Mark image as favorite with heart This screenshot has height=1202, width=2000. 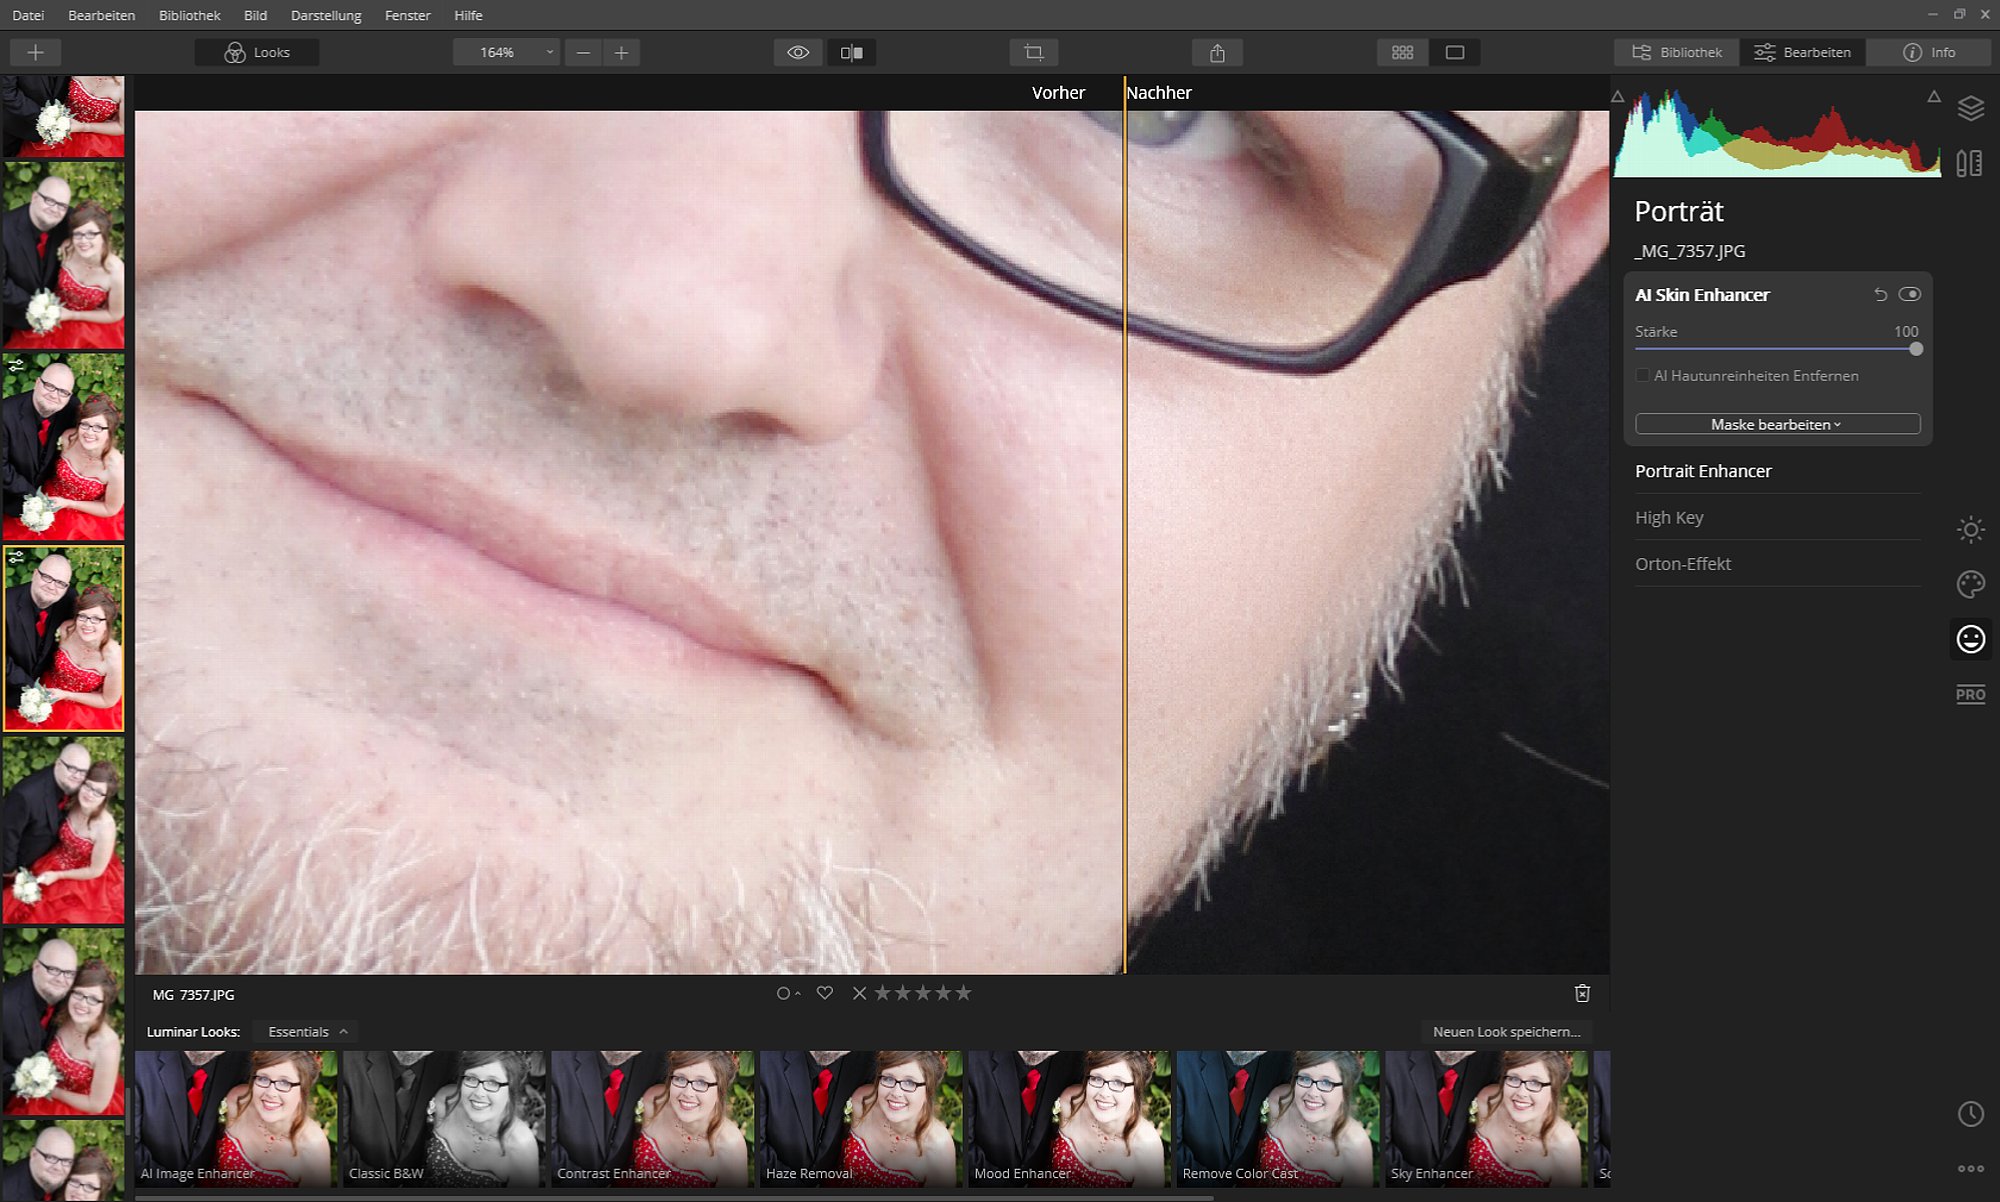pyautogui.click(x=824, y=993)
